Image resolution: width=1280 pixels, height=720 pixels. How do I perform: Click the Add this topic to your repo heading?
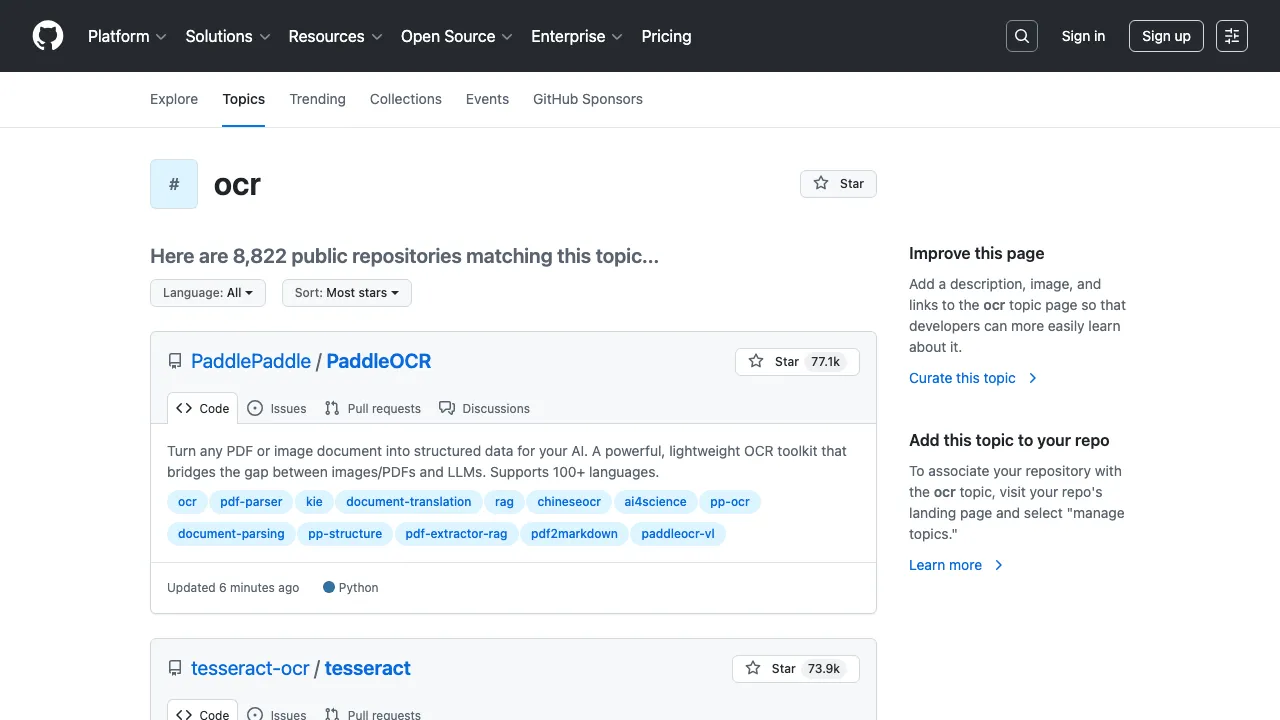point(1009,440)
